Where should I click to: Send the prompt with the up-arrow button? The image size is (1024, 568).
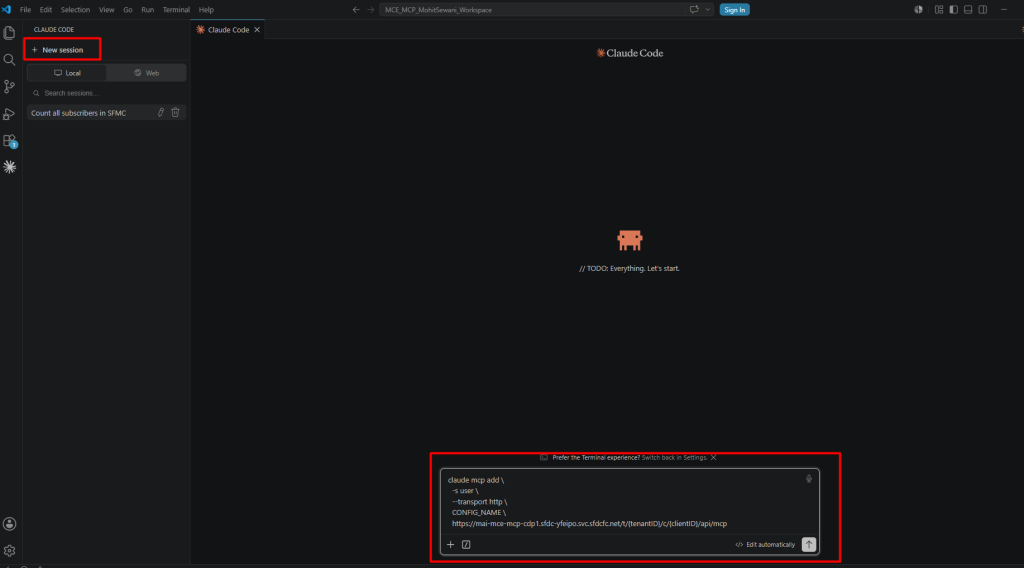808,544
